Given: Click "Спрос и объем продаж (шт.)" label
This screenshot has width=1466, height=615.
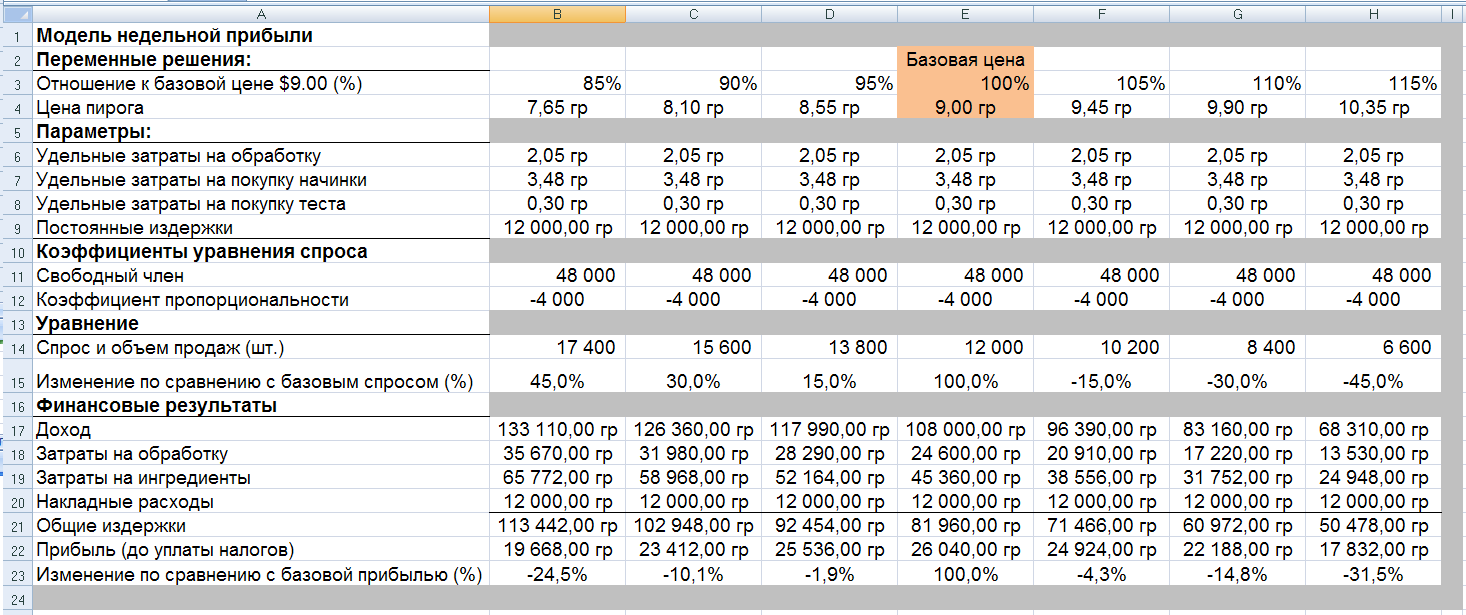Looking at the screenshot, I should [160, 347].
